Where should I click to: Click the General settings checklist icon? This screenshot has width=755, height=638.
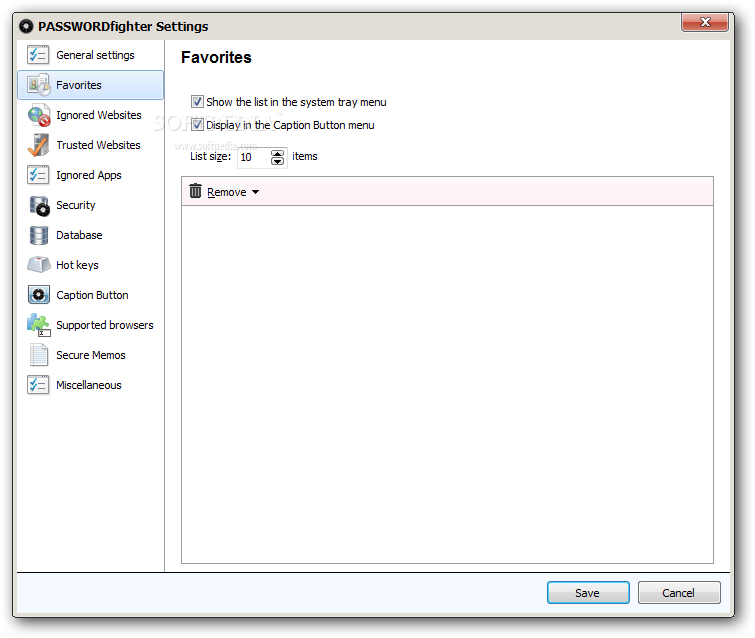pos(38,55)
